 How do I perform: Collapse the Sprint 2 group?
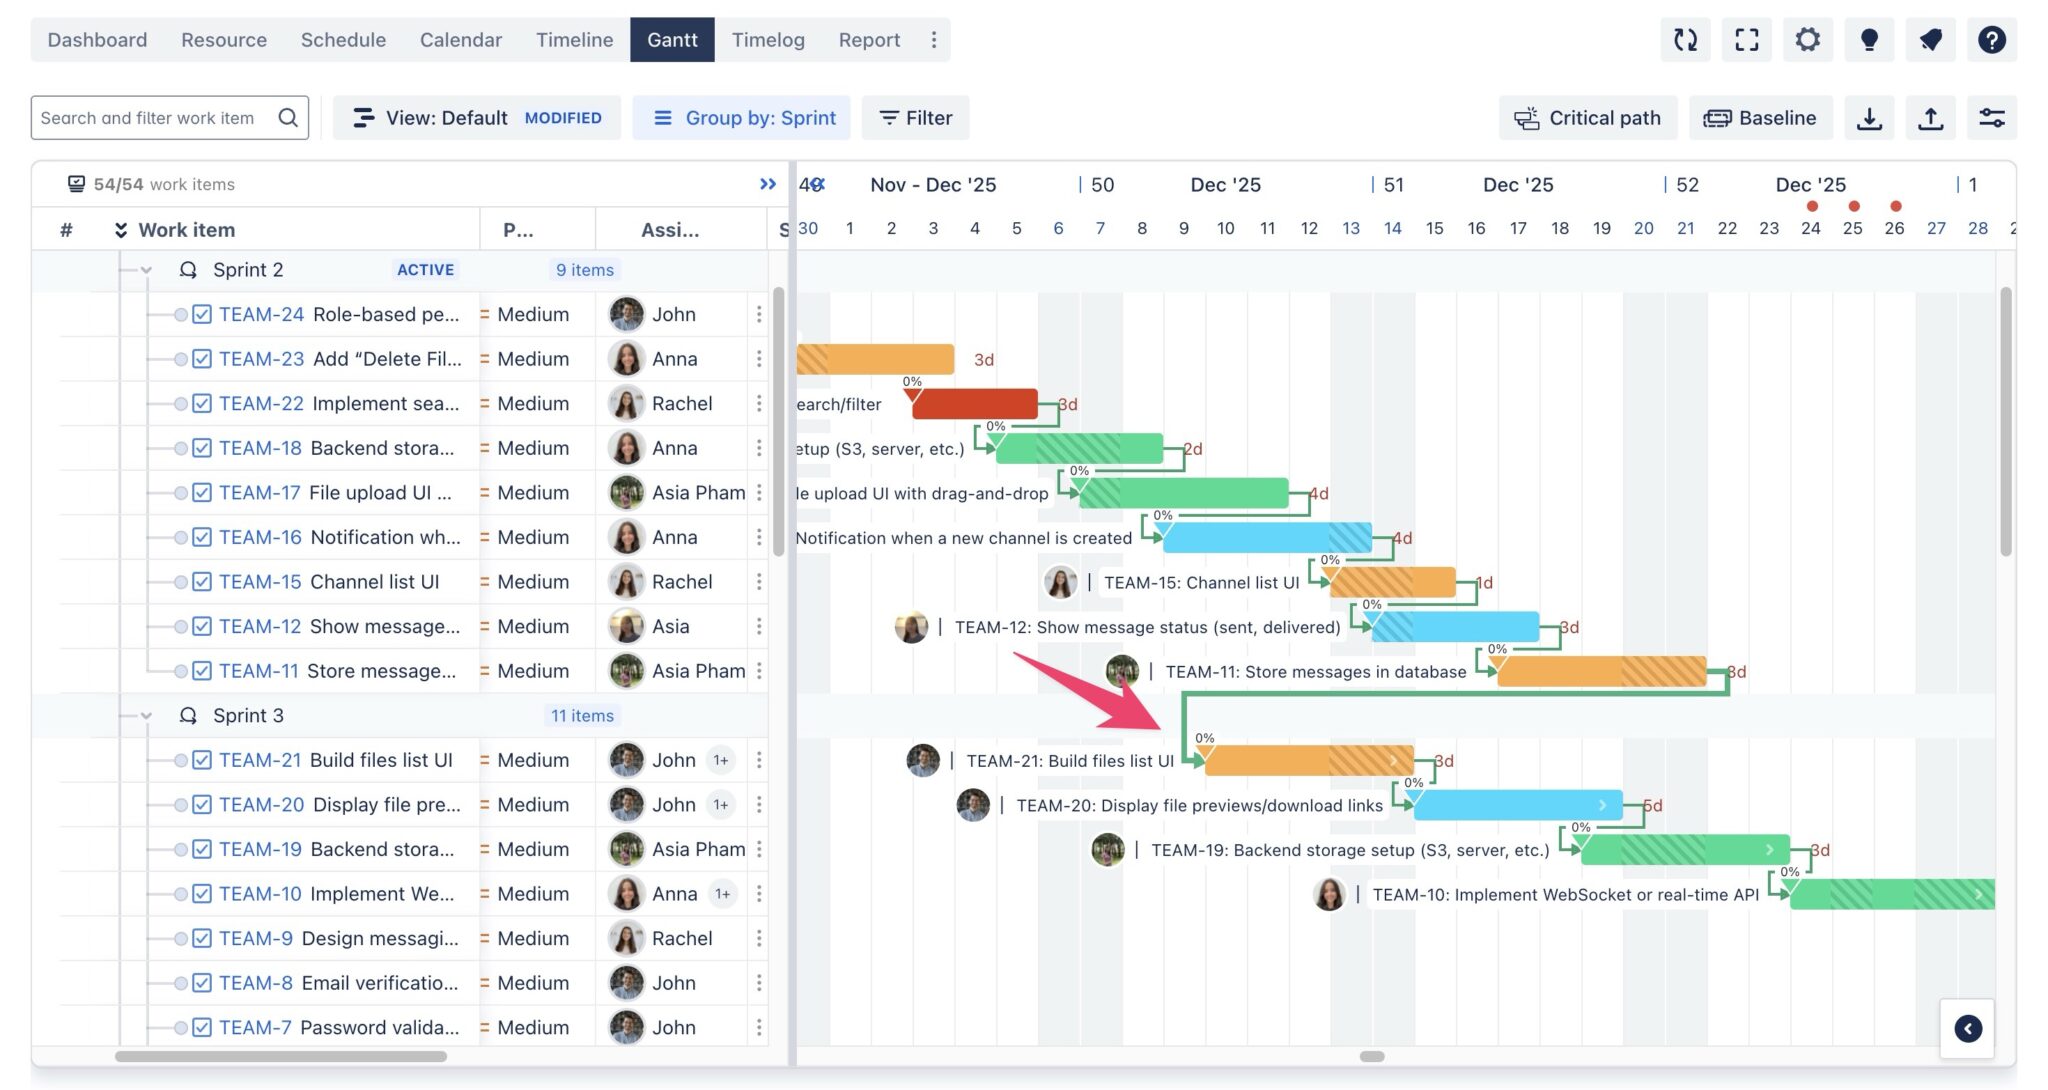147,269
